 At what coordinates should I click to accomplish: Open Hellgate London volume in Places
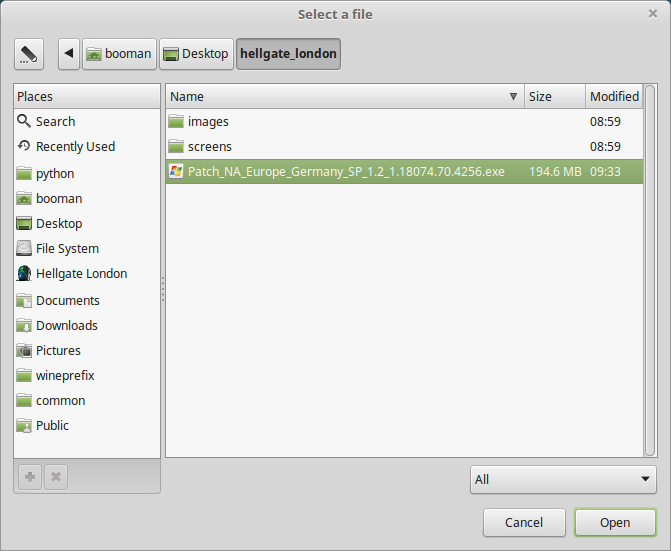tap(87, 273)
